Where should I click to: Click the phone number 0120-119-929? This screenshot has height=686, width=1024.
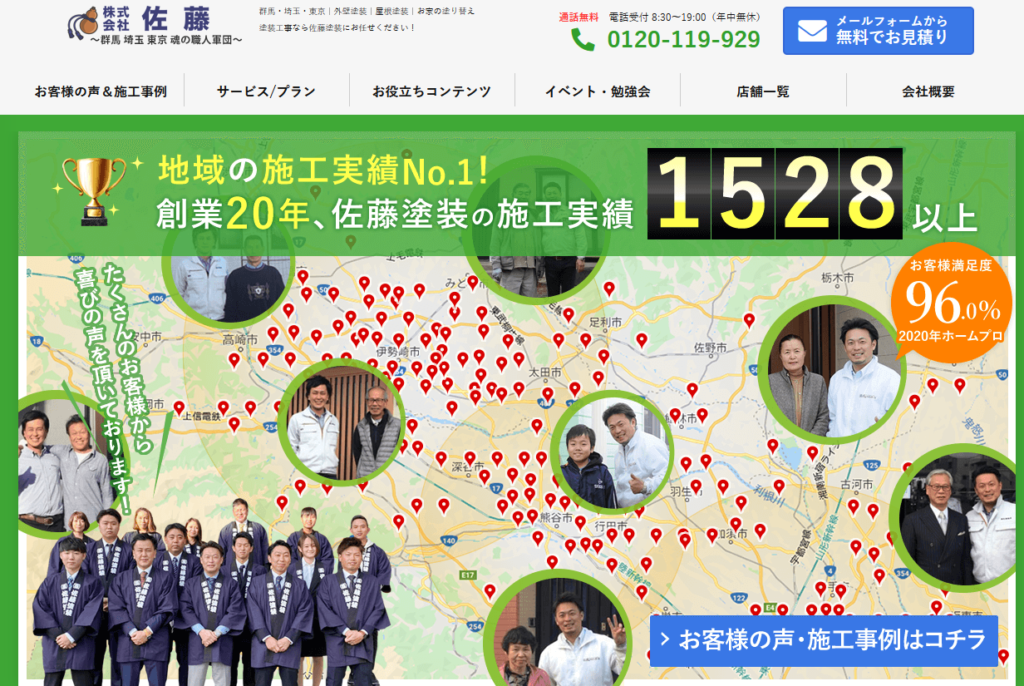pyautogui.click(x=683, y=39)
